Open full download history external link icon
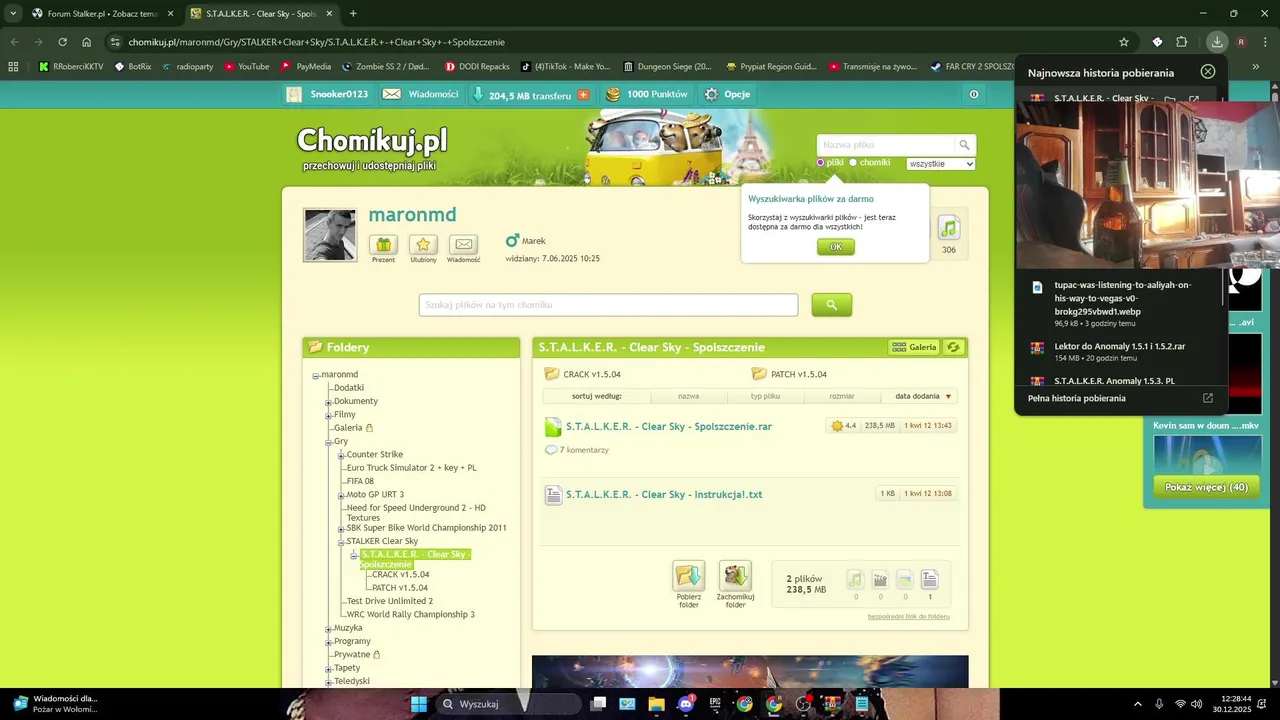The height and width of the screenshot is (720, 1280). tap(1208, 398)
